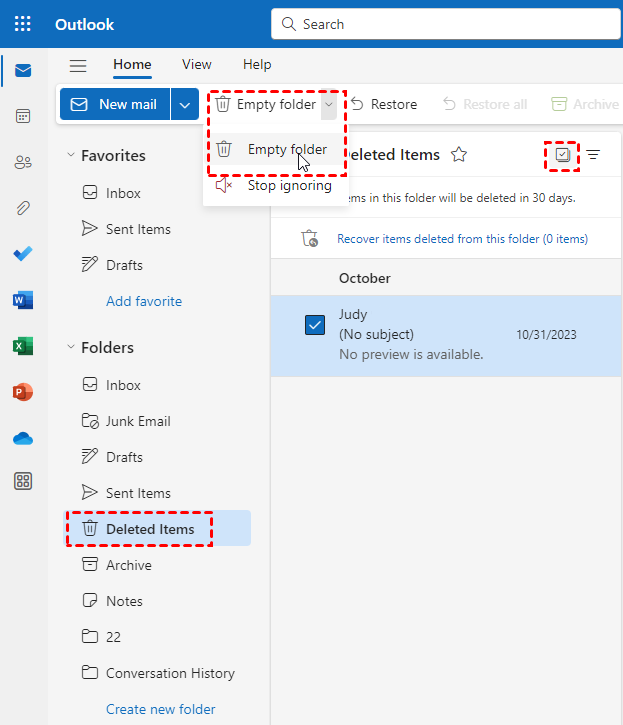623x725 pixels.
Task: Open the Files attachment paperclip icon
Action: (22, 208)
